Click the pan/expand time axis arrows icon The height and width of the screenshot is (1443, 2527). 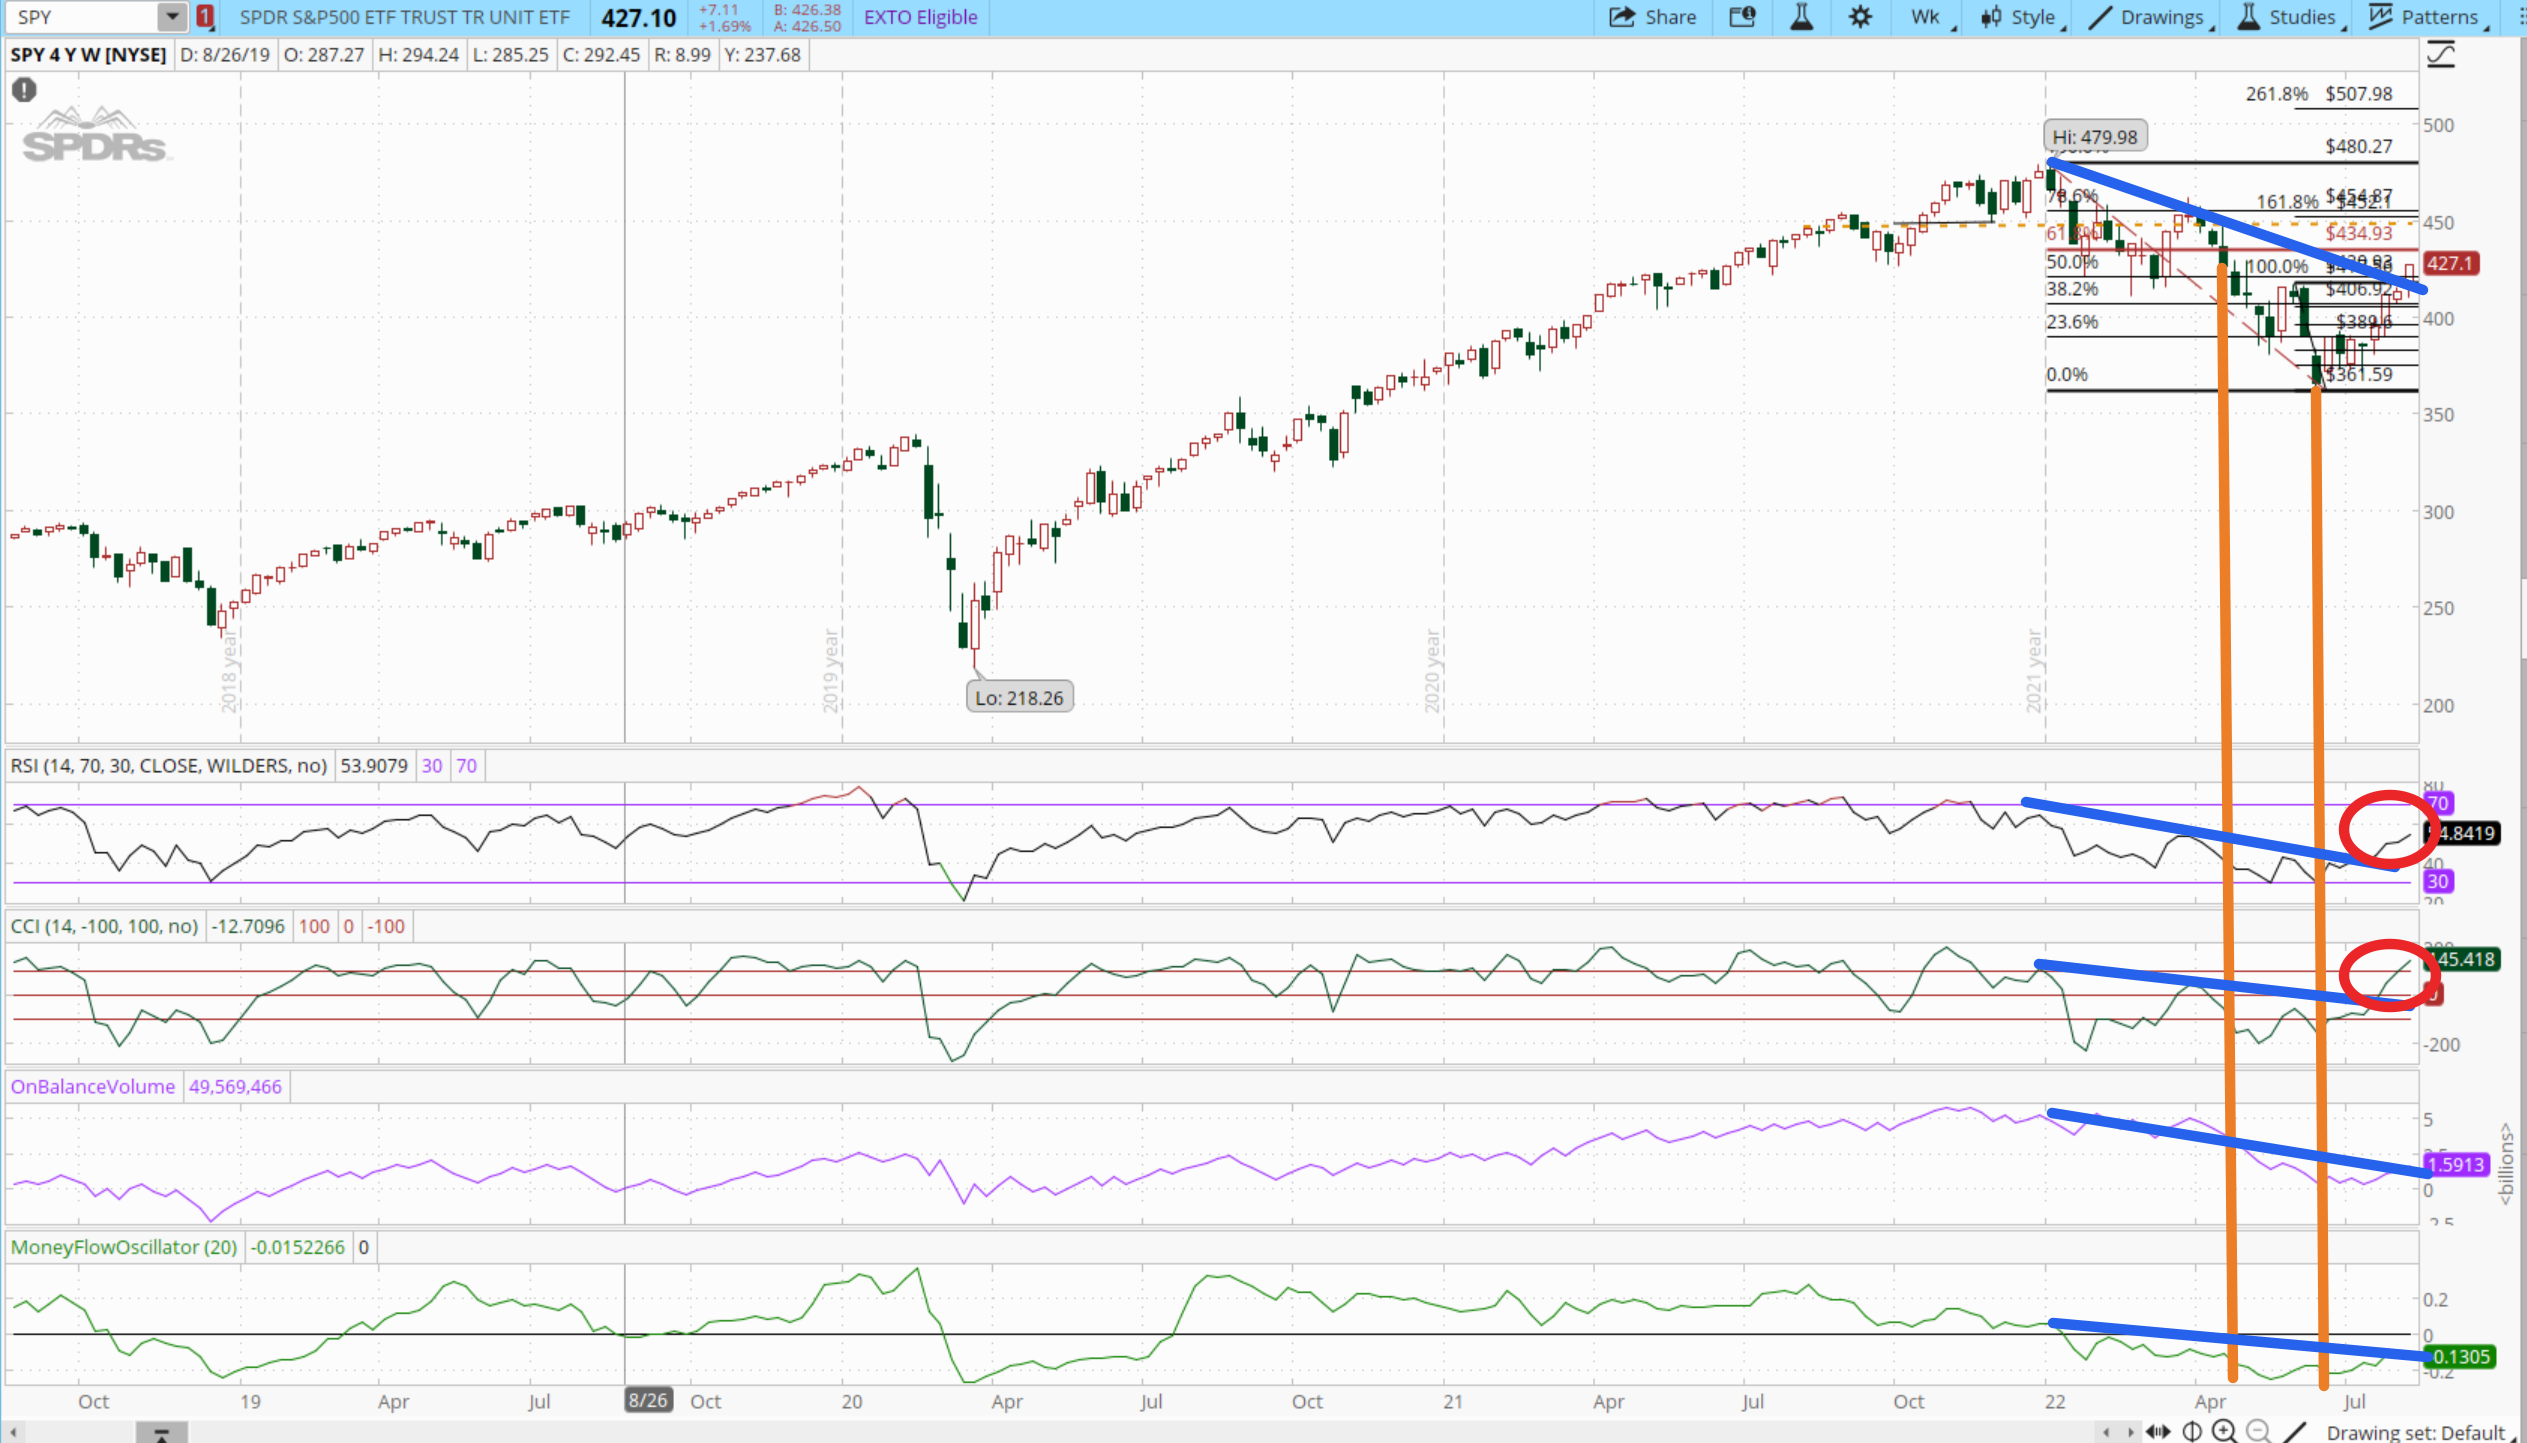click(2158, 1431)
